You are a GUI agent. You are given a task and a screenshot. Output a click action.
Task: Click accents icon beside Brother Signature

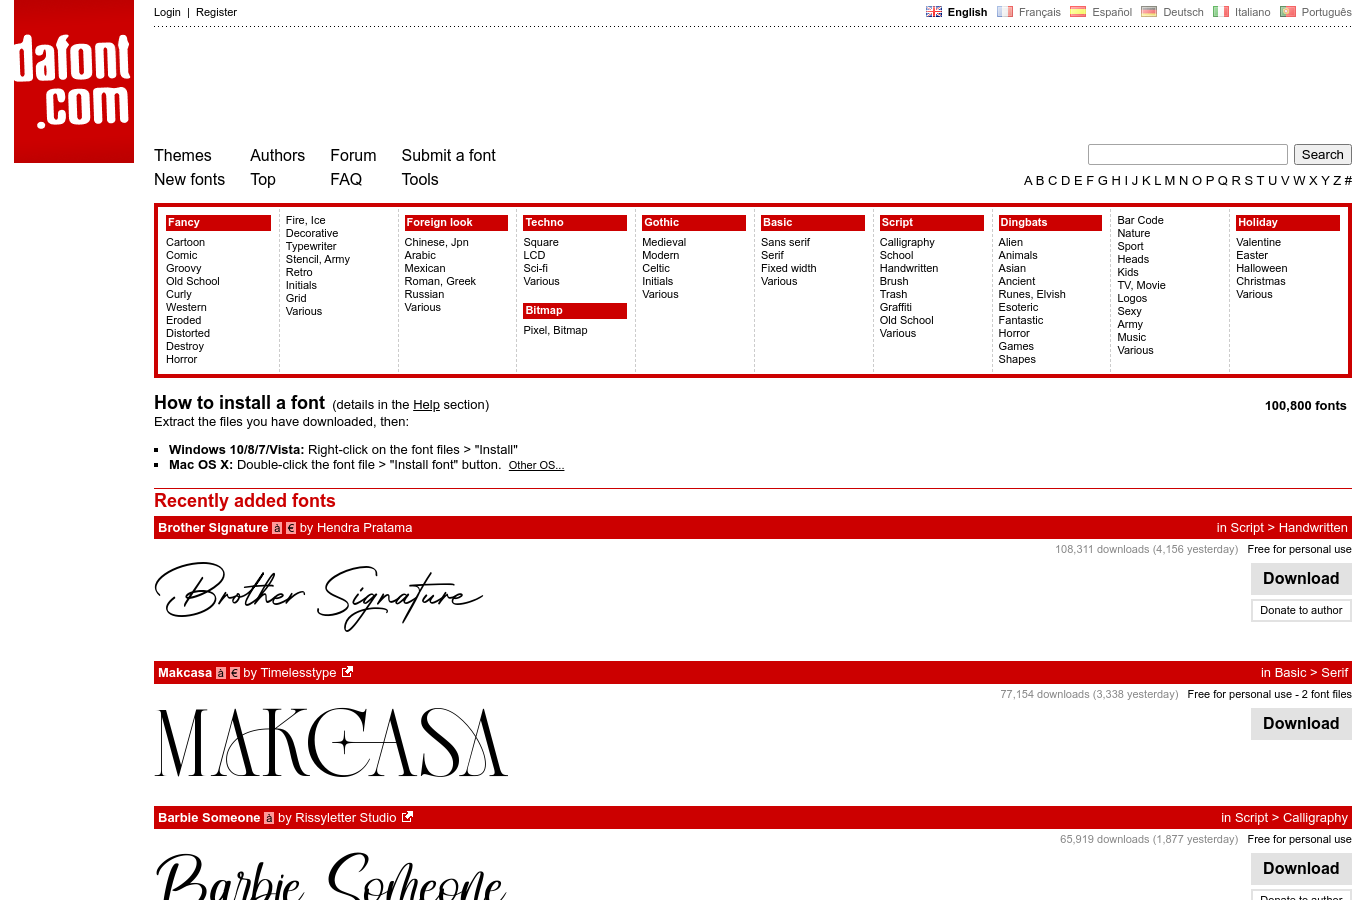(277, 528)
